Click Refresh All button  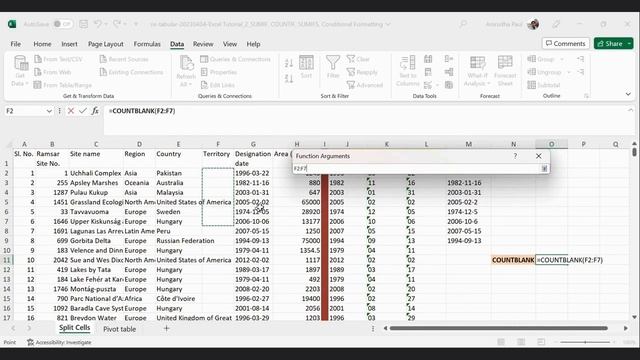186,71
